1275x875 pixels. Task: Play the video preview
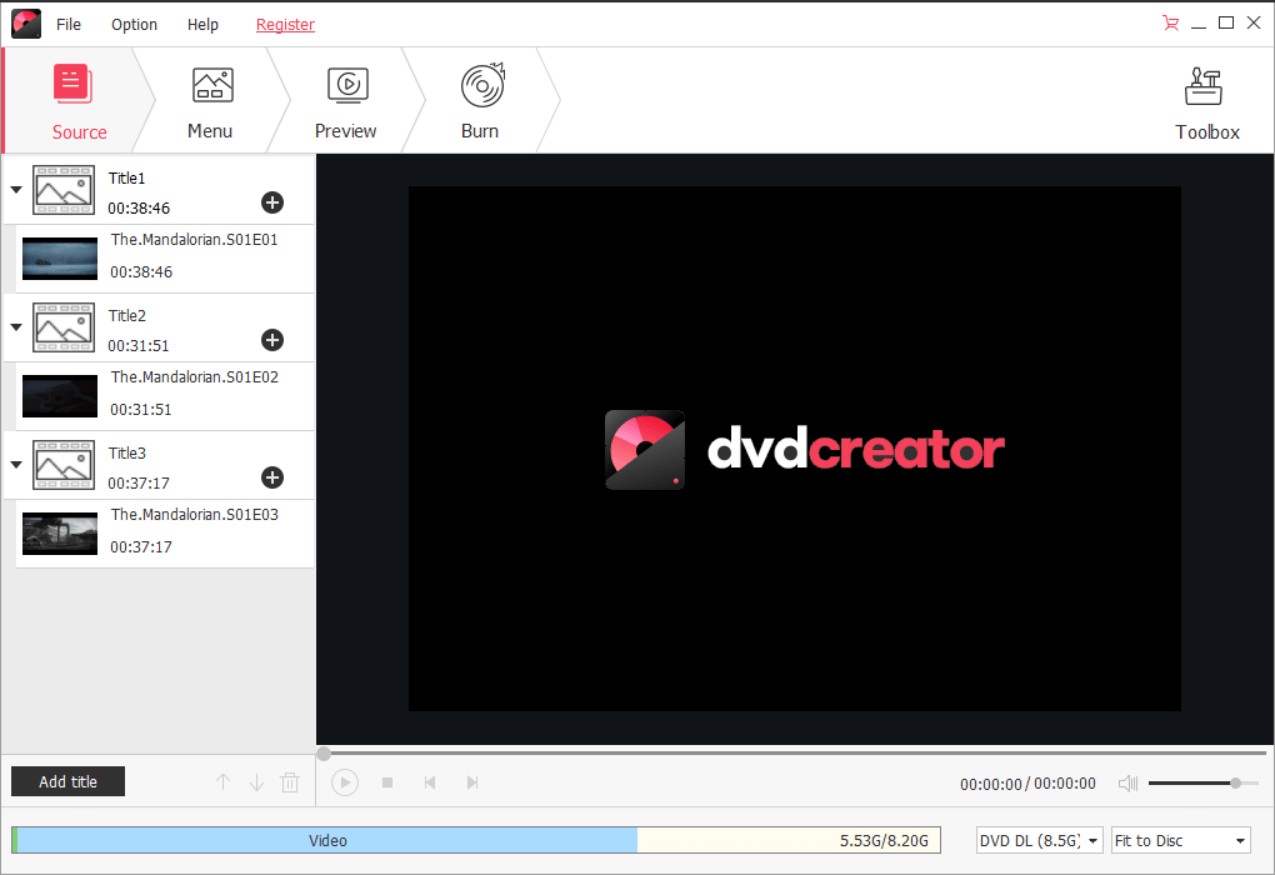(x=344, y=783)
